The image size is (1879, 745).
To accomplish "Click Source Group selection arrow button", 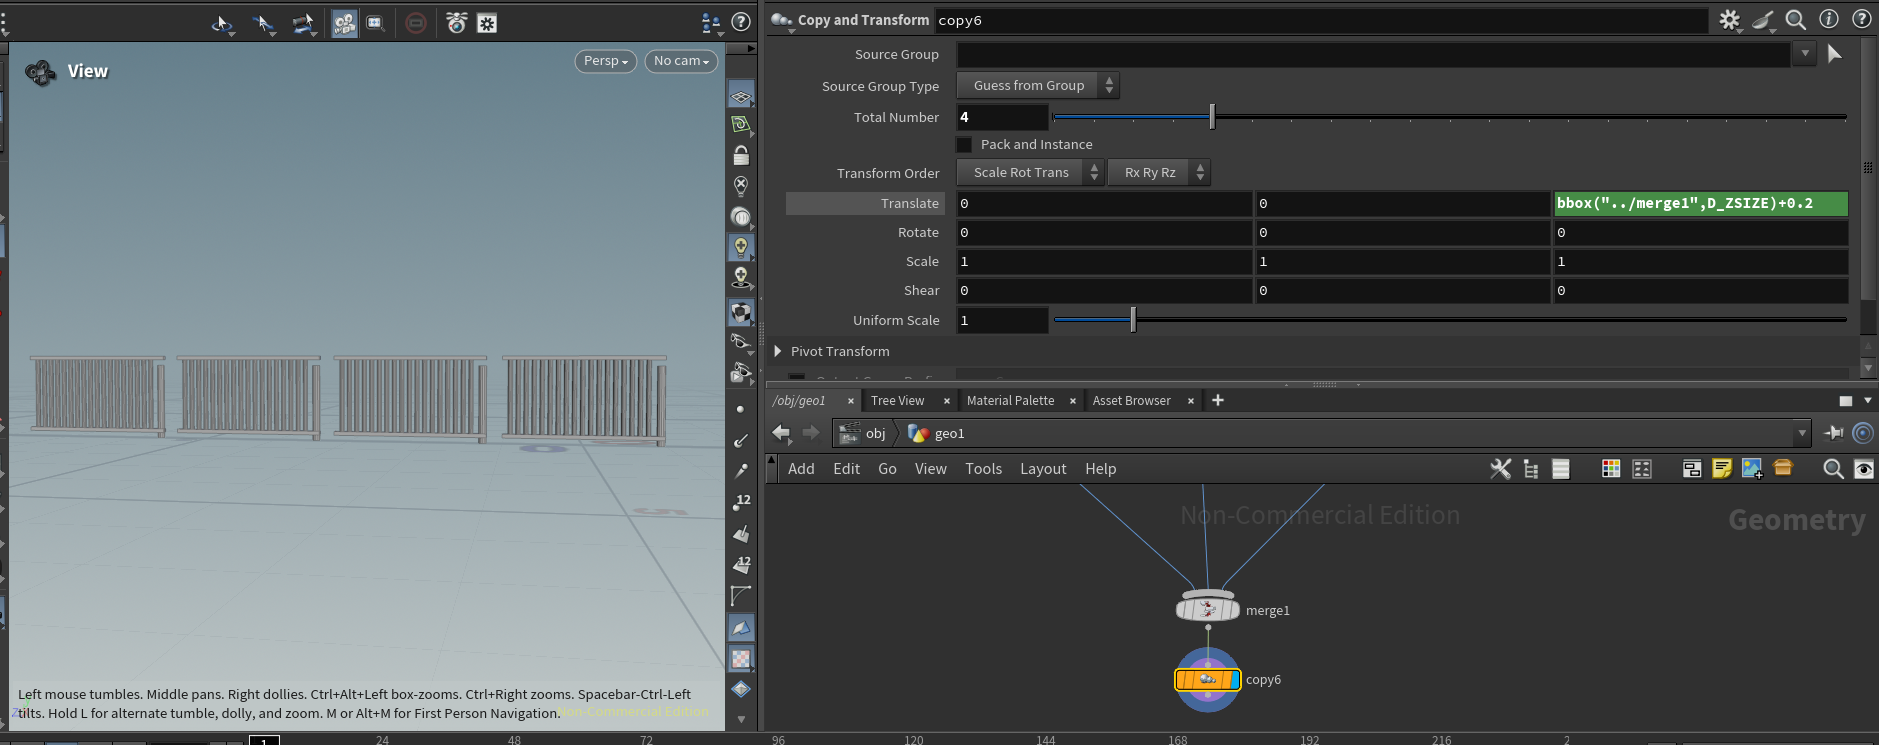I will coord(1834,54).
